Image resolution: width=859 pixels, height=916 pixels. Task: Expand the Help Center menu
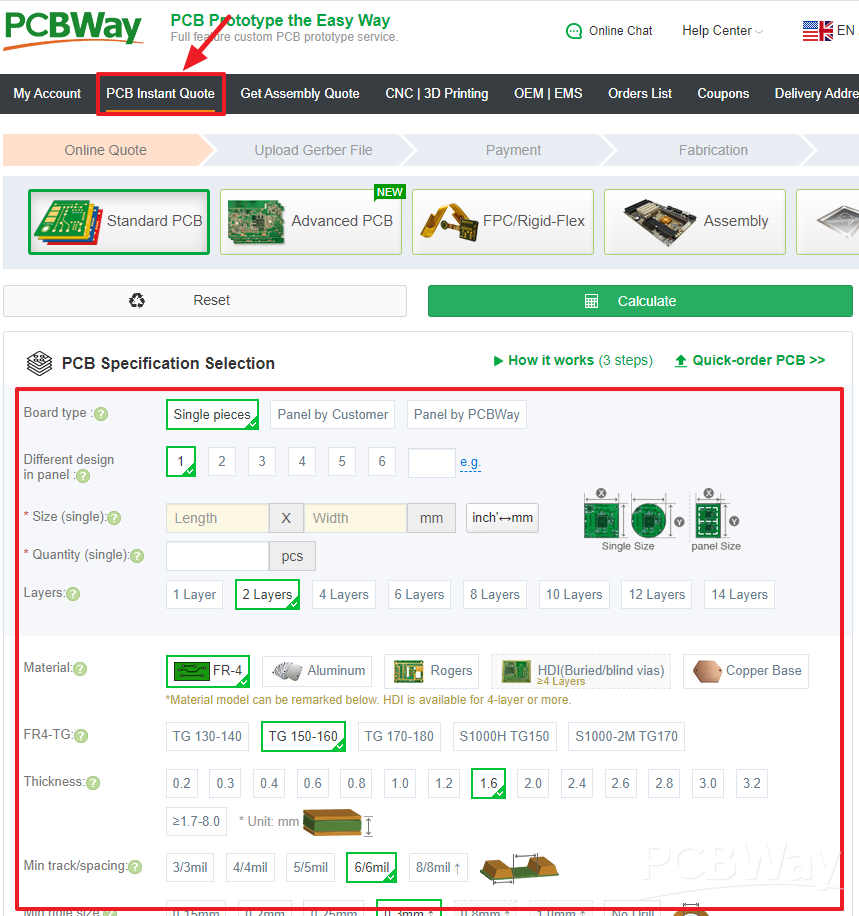click(x=716, y=31)
